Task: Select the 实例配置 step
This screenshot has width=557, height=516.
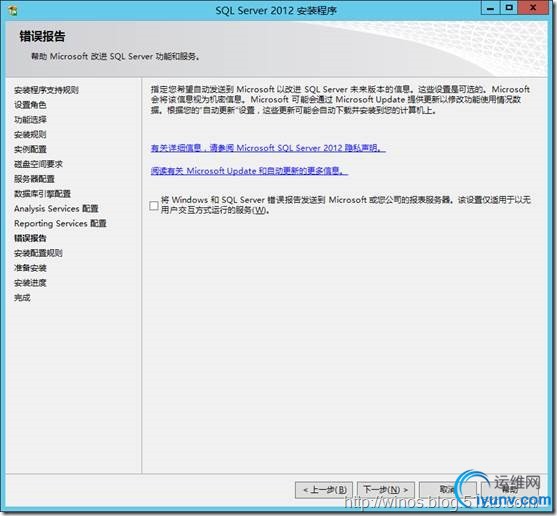Action: (x=30, y=150)
